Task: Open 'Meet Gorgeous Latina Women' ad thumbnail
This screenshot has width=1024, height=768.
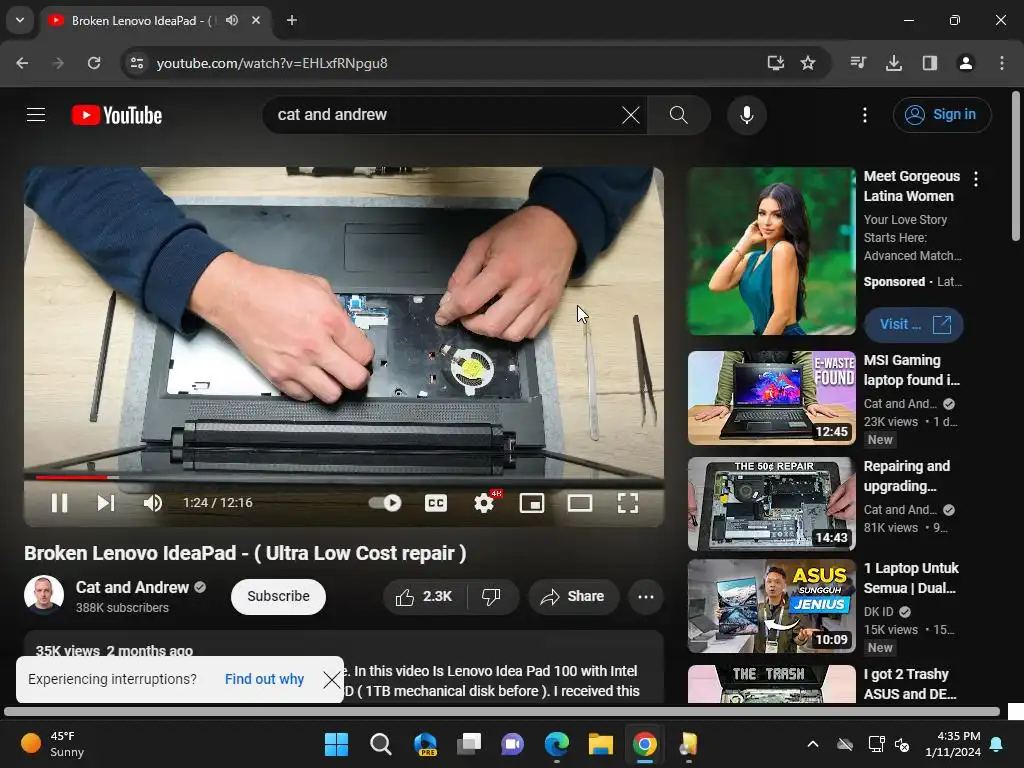Action: 771,251
